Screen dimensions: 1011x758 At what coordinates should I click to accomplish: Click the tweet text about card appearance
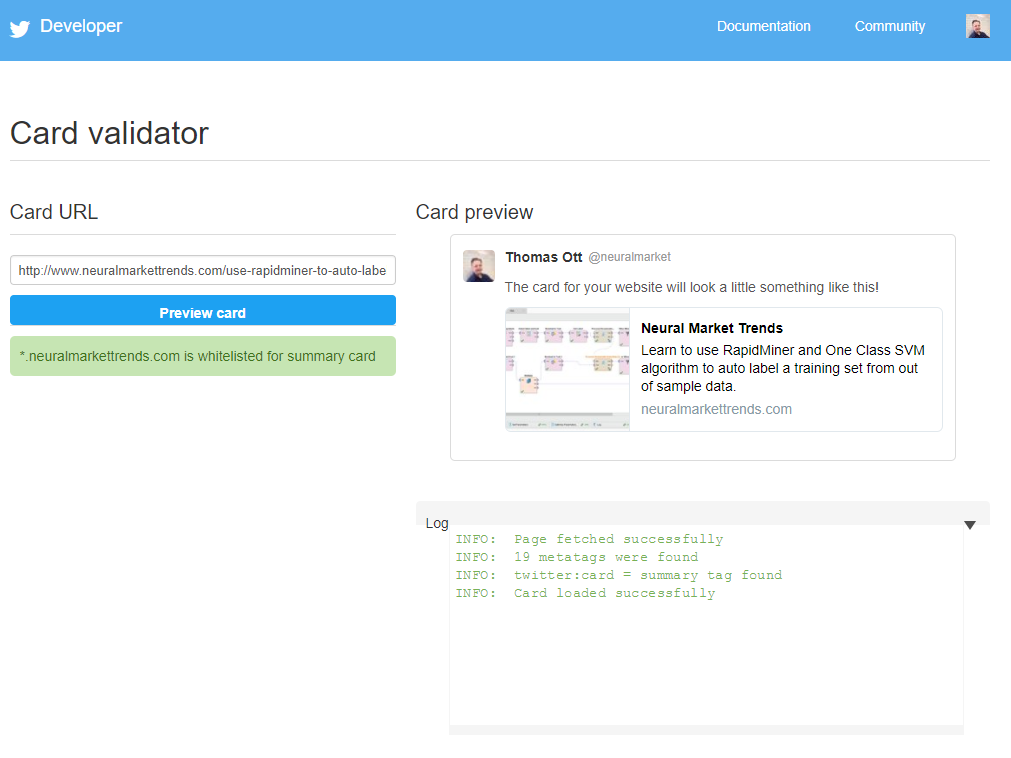click(x=692, y=287)
